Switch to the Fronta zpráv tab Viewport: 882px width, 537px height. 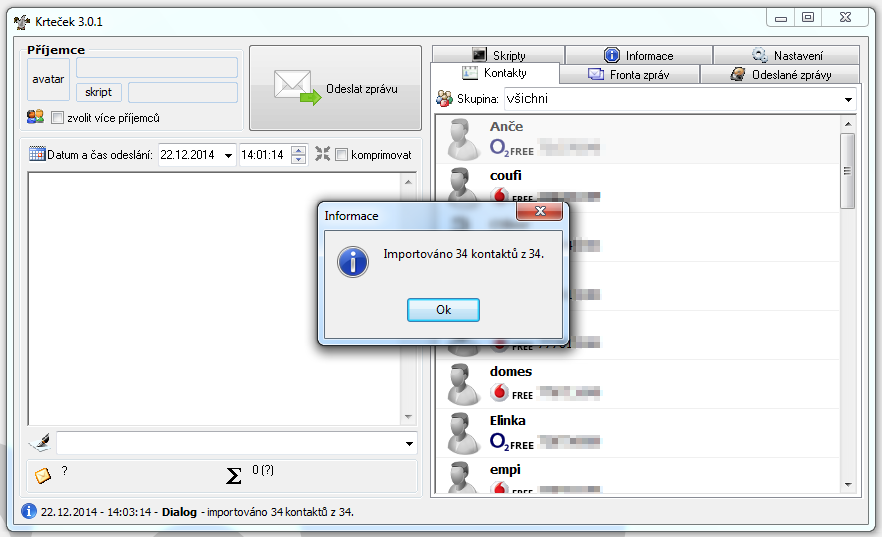628,75
